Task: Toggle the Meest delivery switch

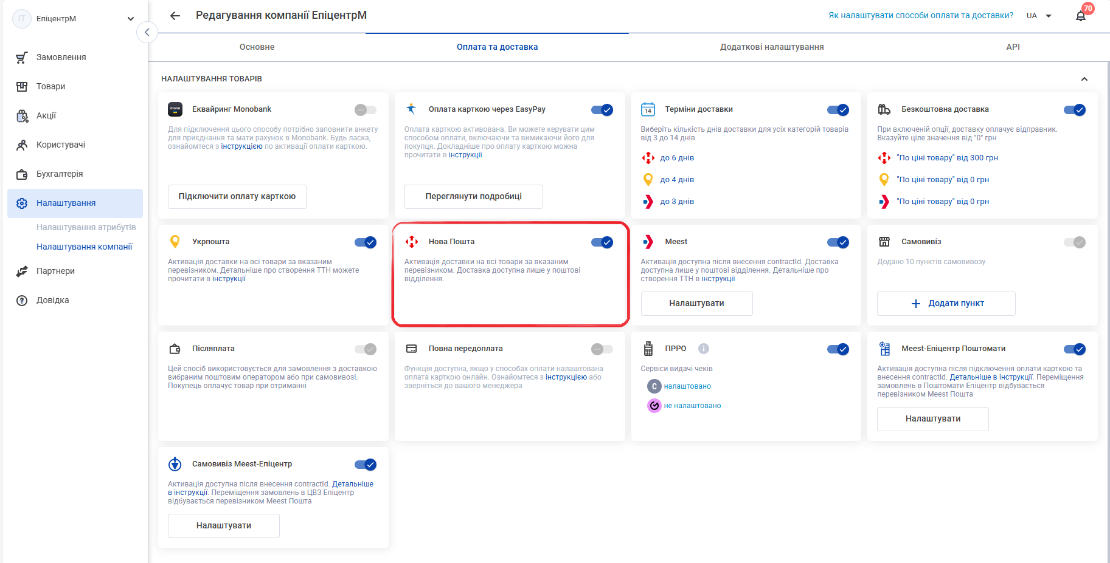Action: pyautogui.click(x=837, y=242)
